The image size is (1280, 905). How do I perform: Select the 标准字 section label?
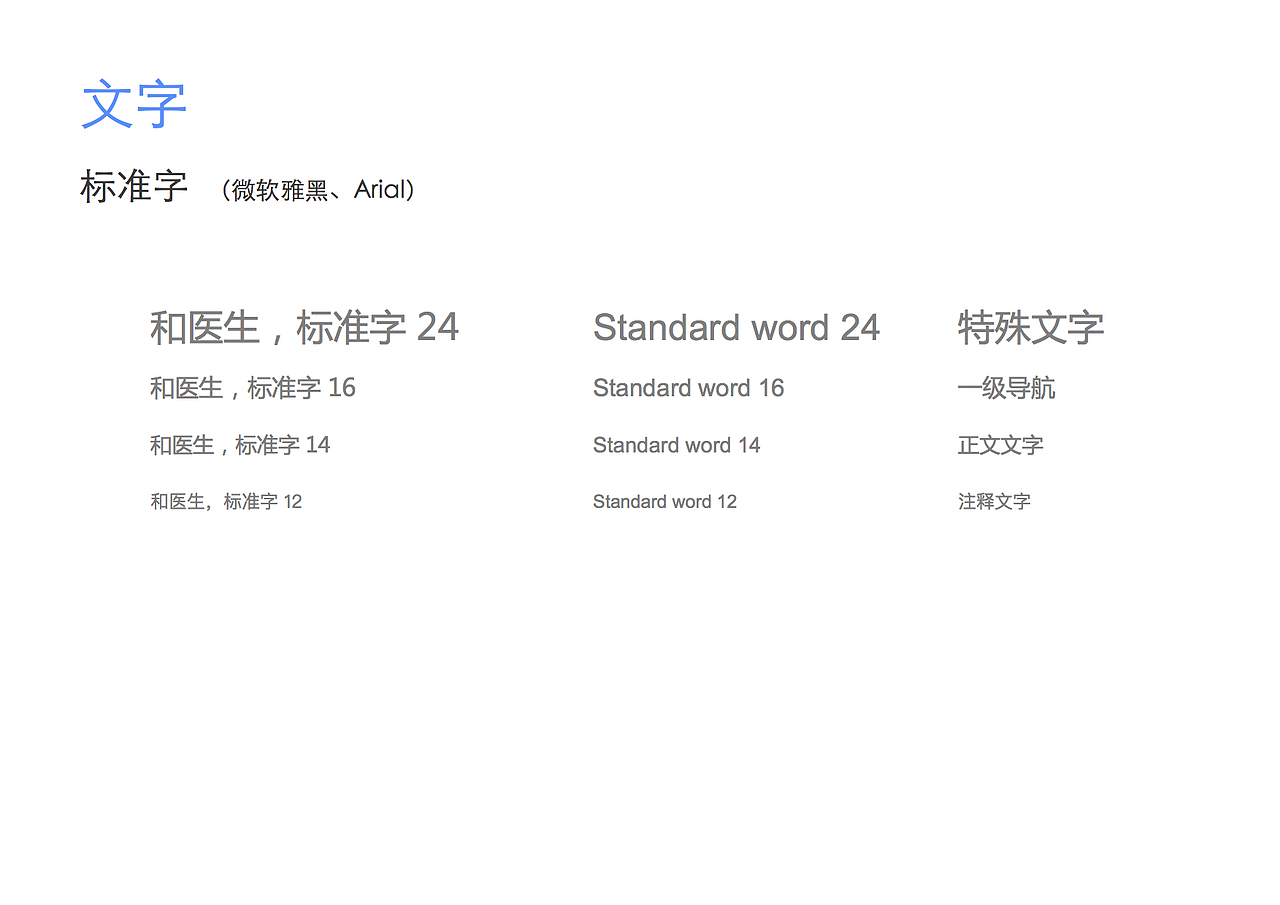[134, 188]
